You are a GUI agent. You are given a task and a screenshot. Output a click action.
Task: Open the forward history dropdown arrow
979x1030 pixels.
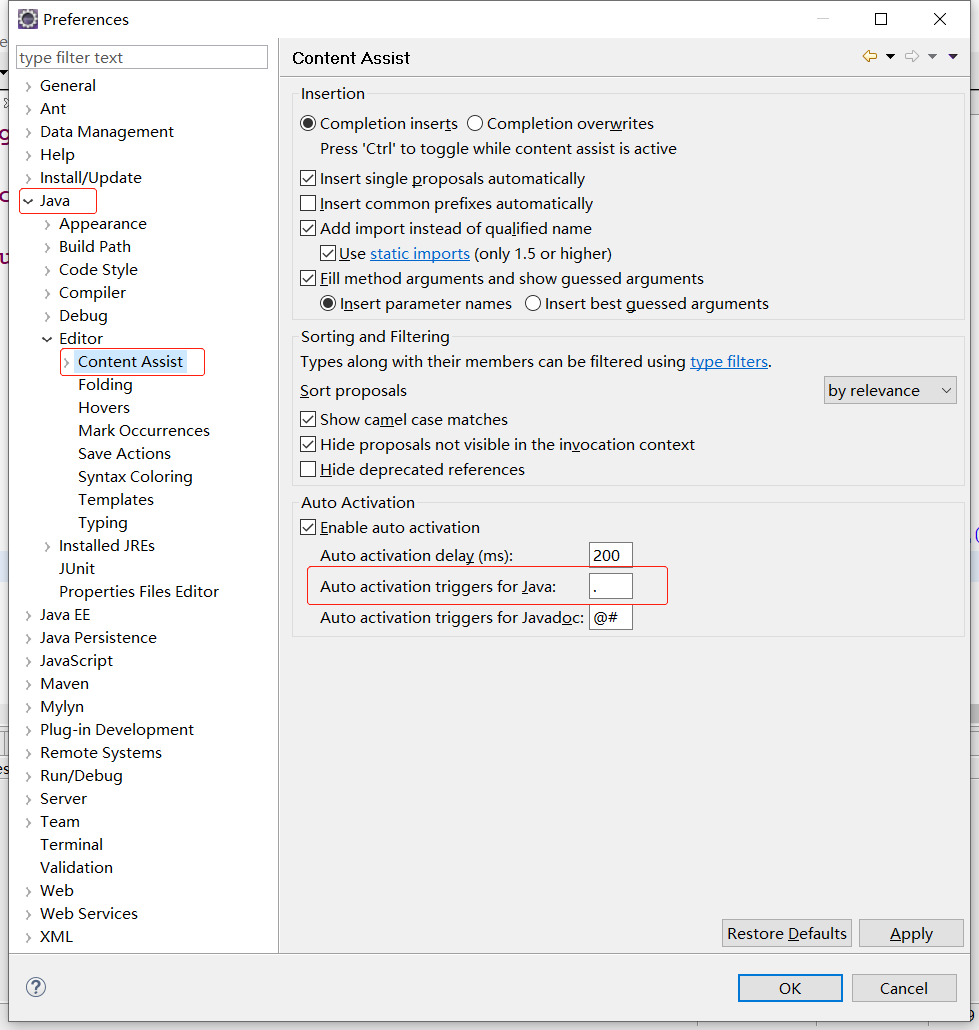(x=932, y=56)
